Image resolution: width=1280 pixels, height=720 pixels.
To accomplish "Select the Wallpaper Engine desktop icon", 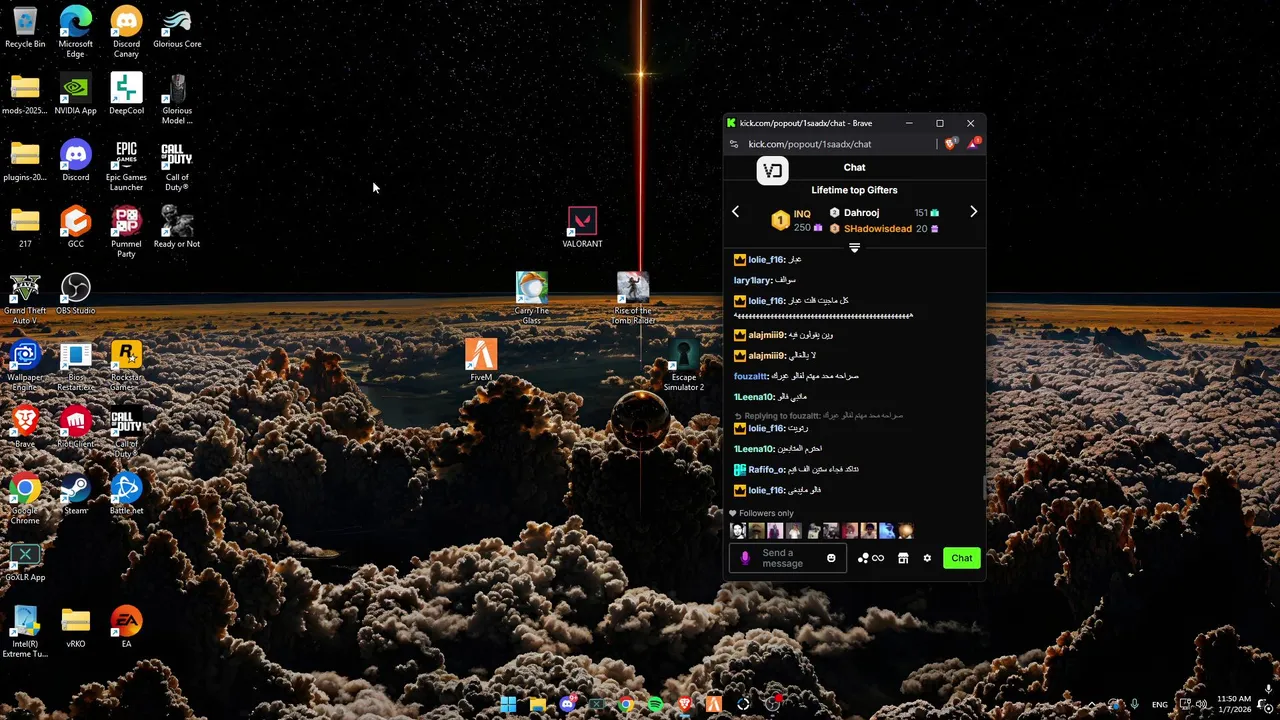I will (25, 366).
